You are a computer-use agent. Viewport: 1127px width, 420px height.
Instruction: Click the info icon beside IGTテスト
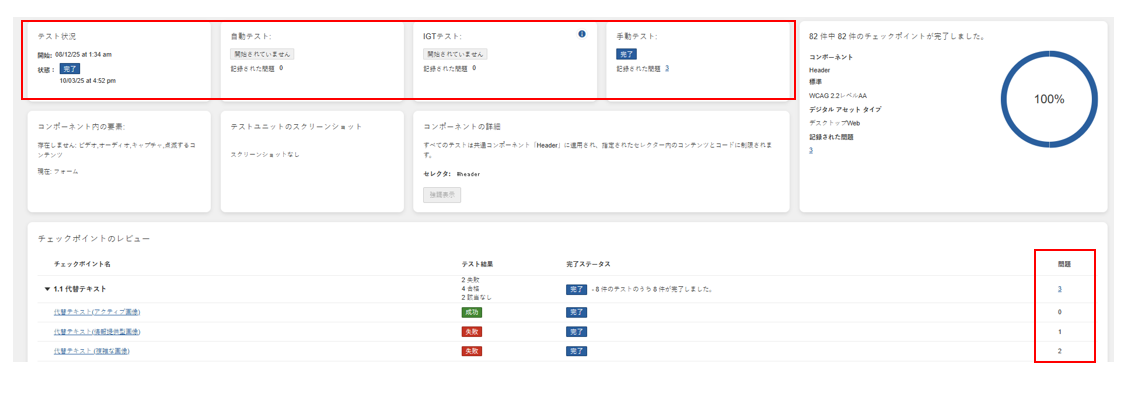[x=582, y=34]
